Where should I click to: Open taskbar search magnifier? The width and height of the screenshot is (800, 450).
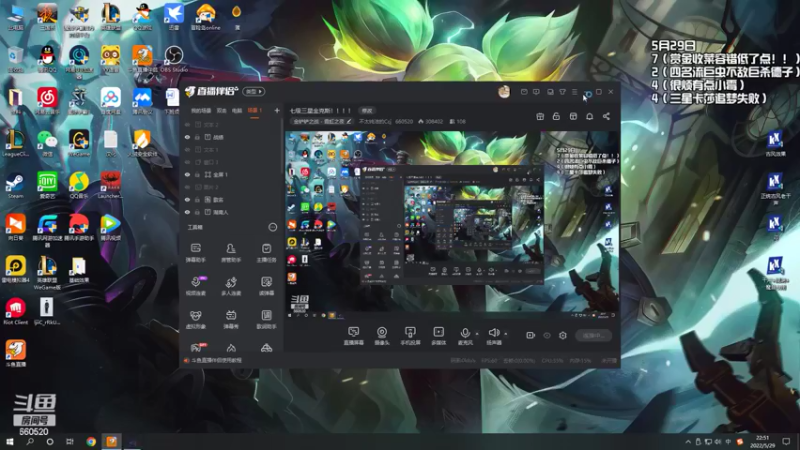30,441
